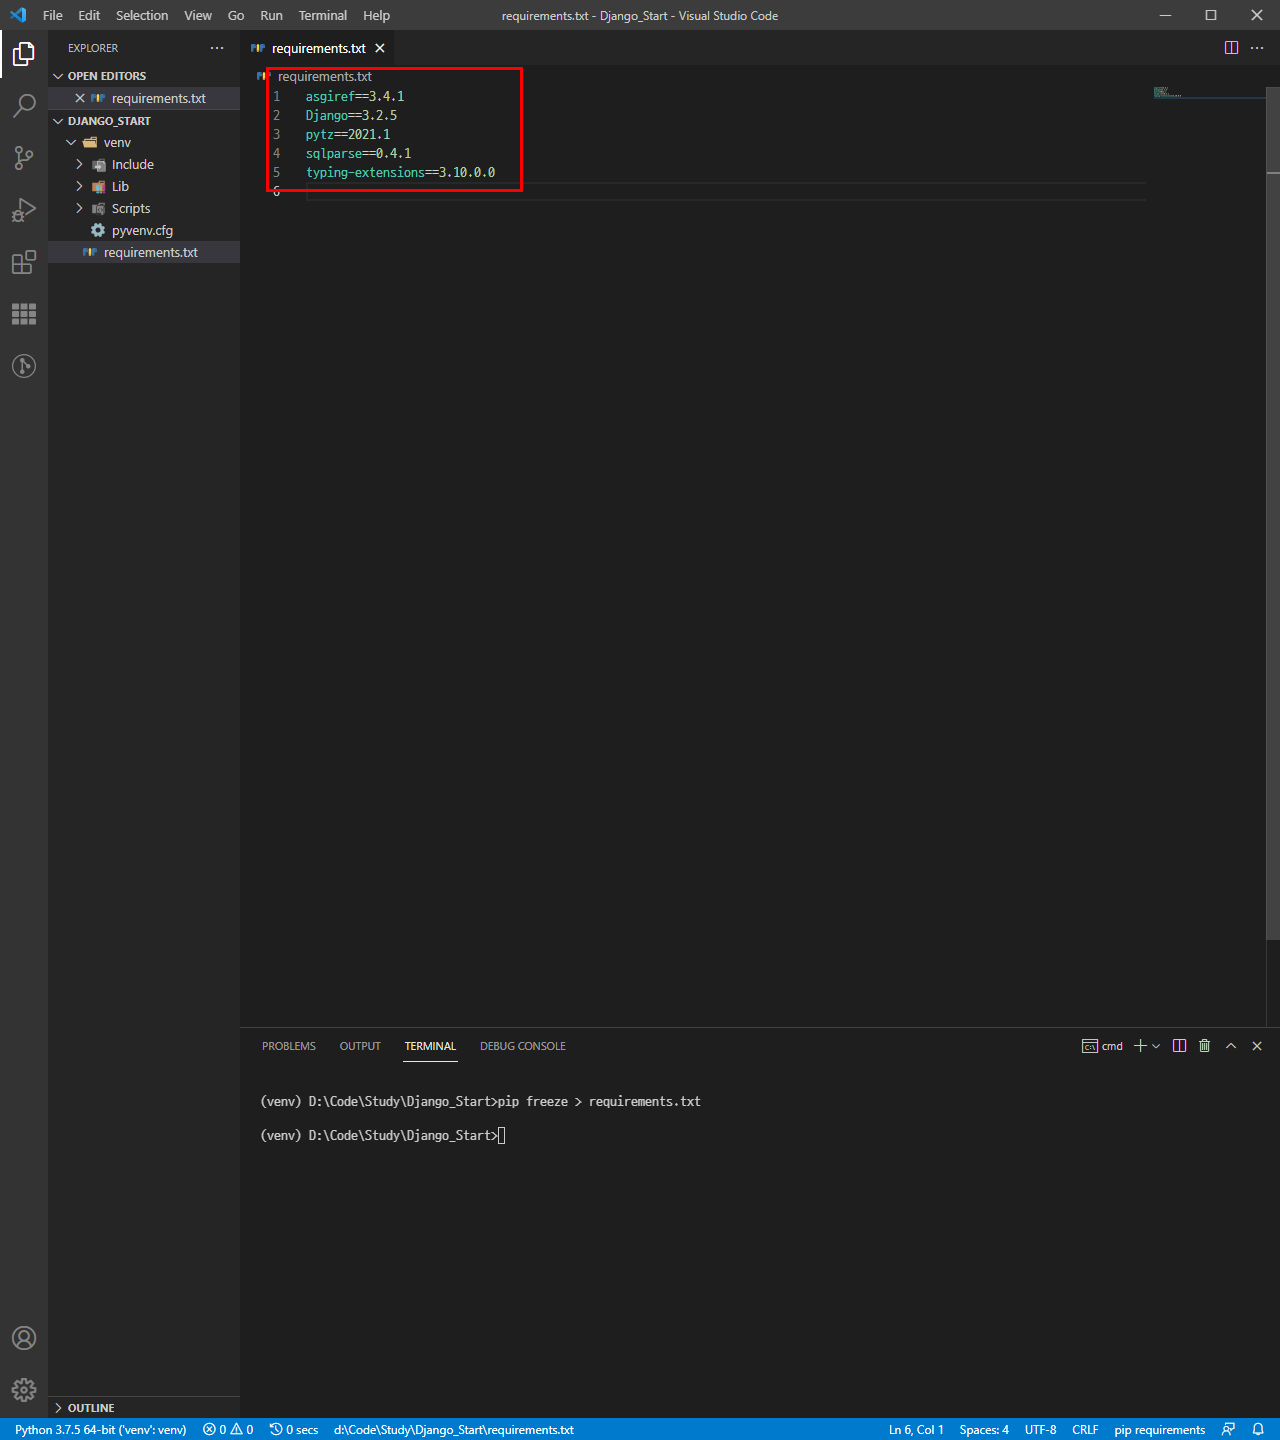The width and height of the screenshot is (1280, 1440).
Task: Open editor more actions ellipsis
Action: [x=1257, y=48]
